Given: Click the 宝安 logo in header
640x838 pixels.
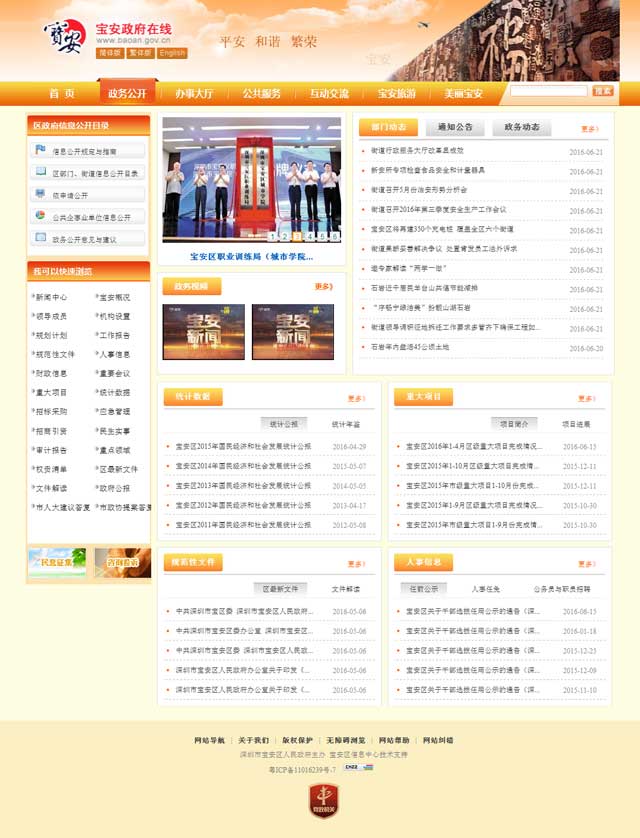Looking at the screenshot, I should [x=64, y=36].
